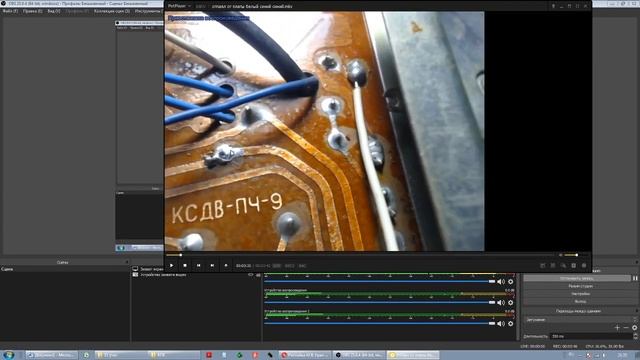Toggle the eye icon of 'Устройство захвата видео' source
640x360 pixels.
[251, 275]
